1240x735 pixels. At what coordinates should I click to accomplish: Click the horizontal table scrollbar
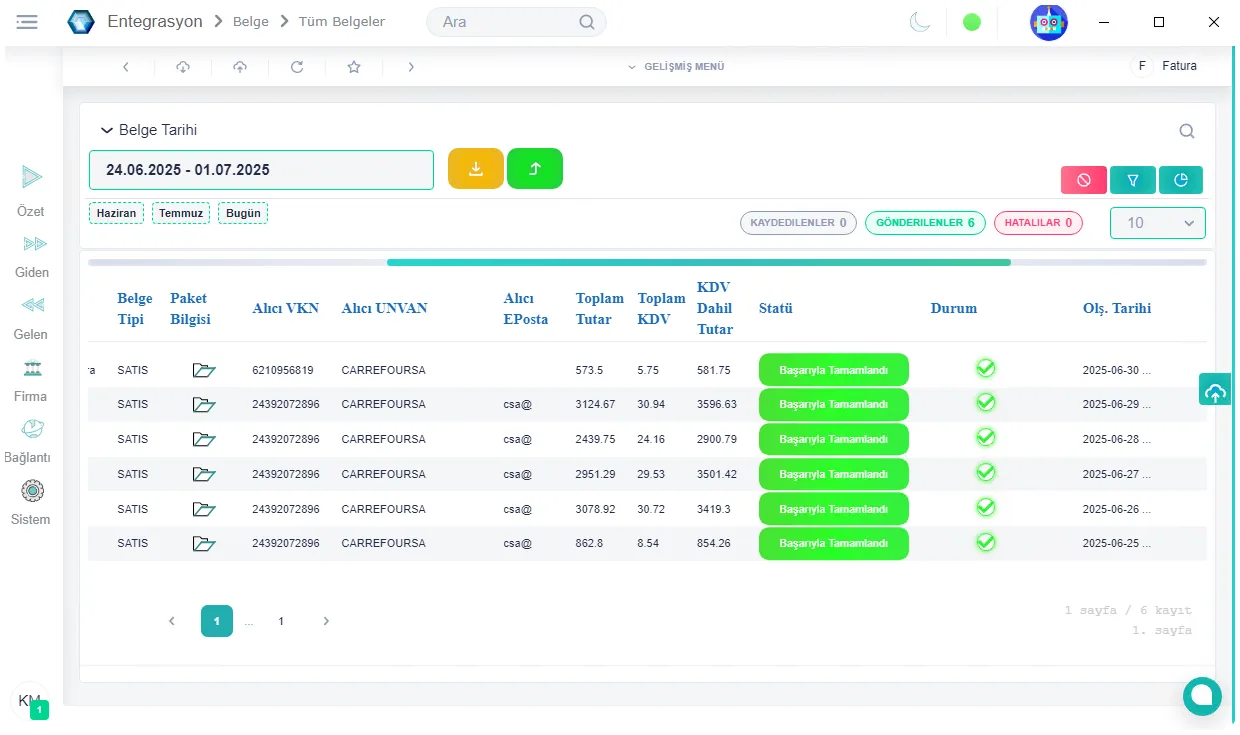698,262
